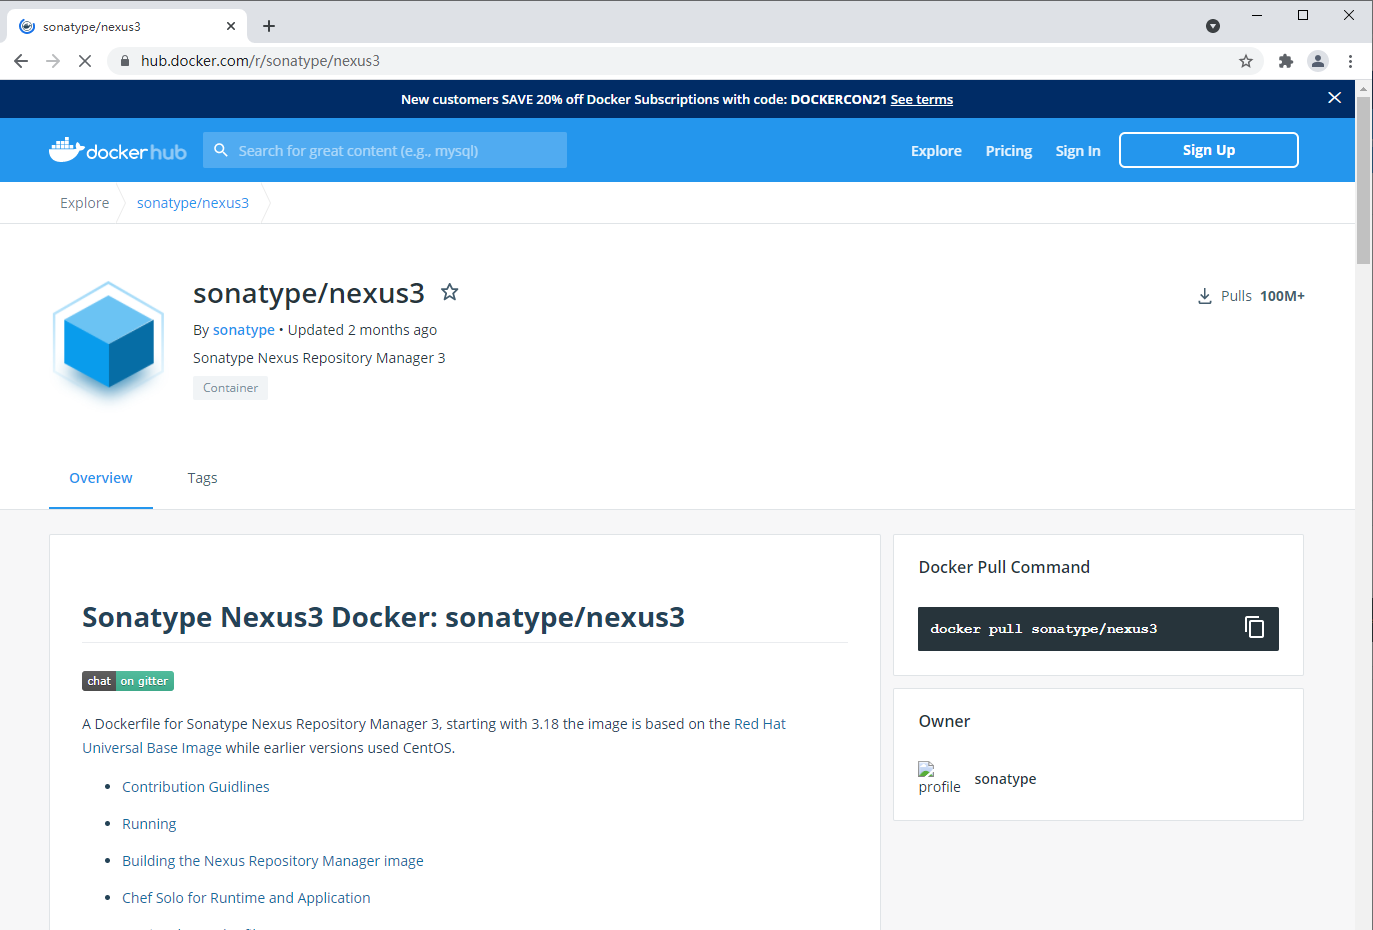Open the Chrome profile avatar
The image size is (1373, 930).
coord(1318,61)
